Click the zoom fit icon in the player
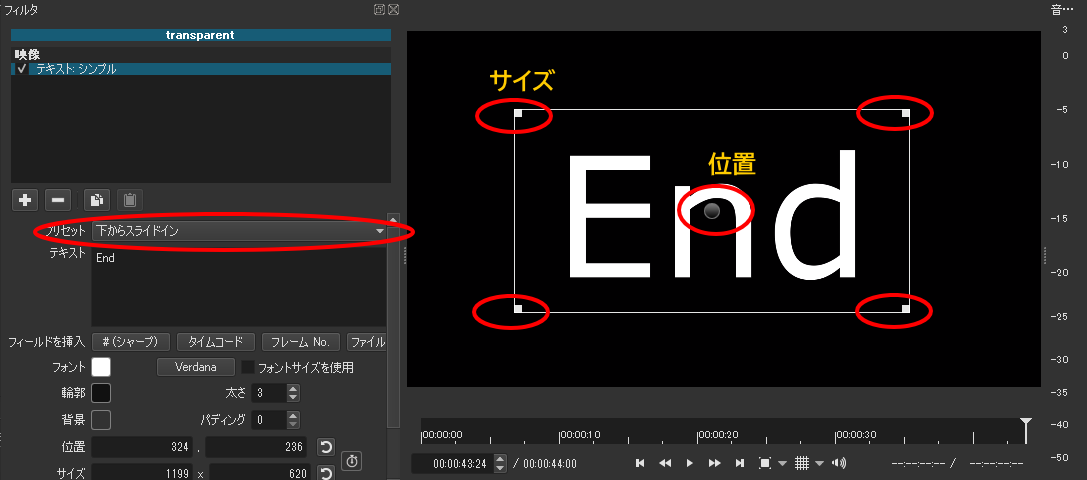Viewport: 1087px width, 480px height. point(765,463)
